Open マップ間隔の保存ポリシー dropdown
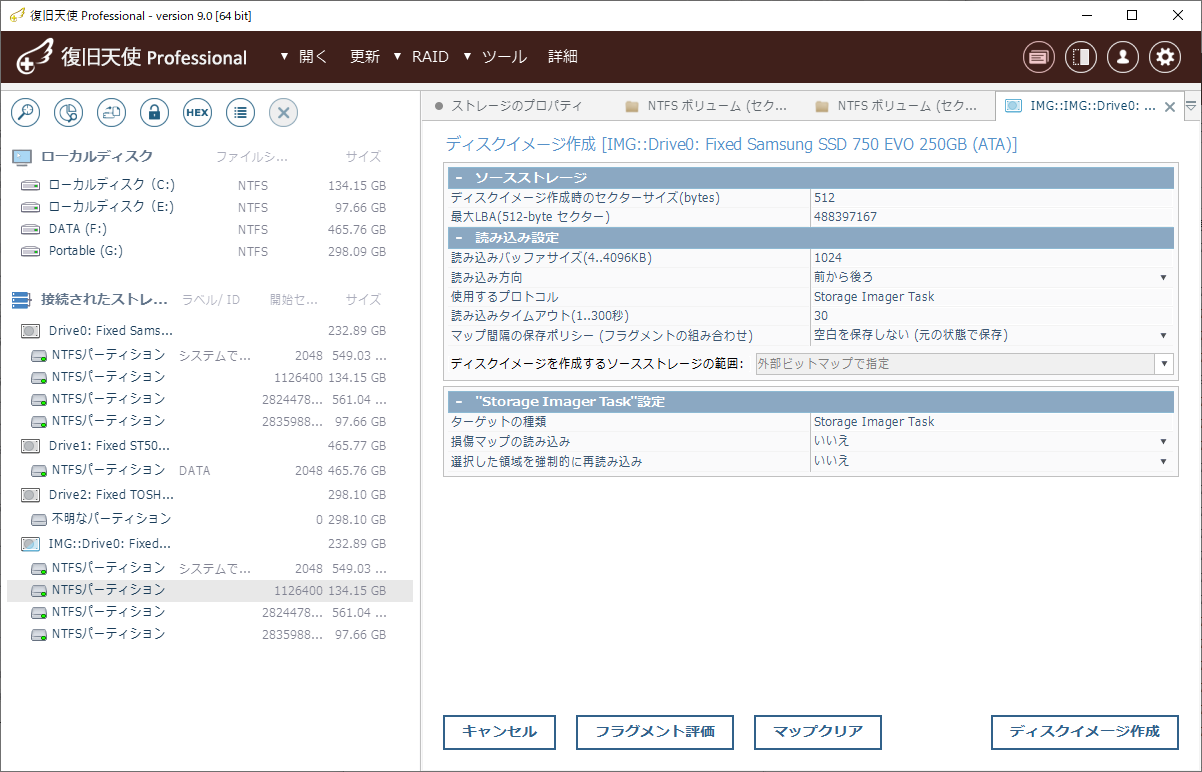The image size is (1202, 772). [x=1163, y=335]
